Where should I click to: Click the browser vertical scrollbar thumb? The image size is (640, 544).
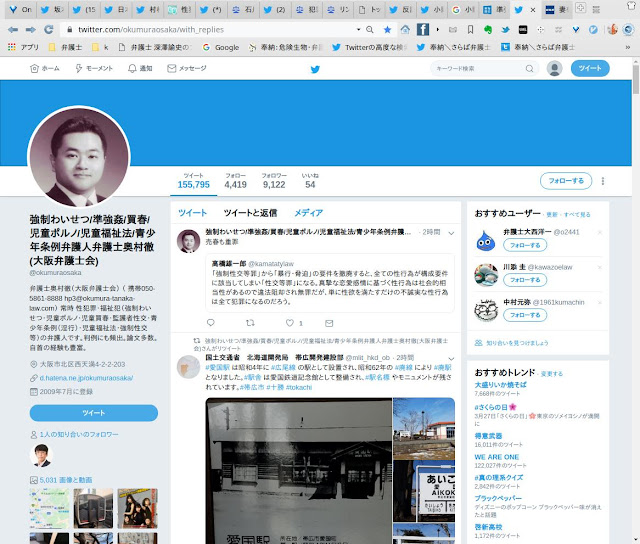pos(636,78)
